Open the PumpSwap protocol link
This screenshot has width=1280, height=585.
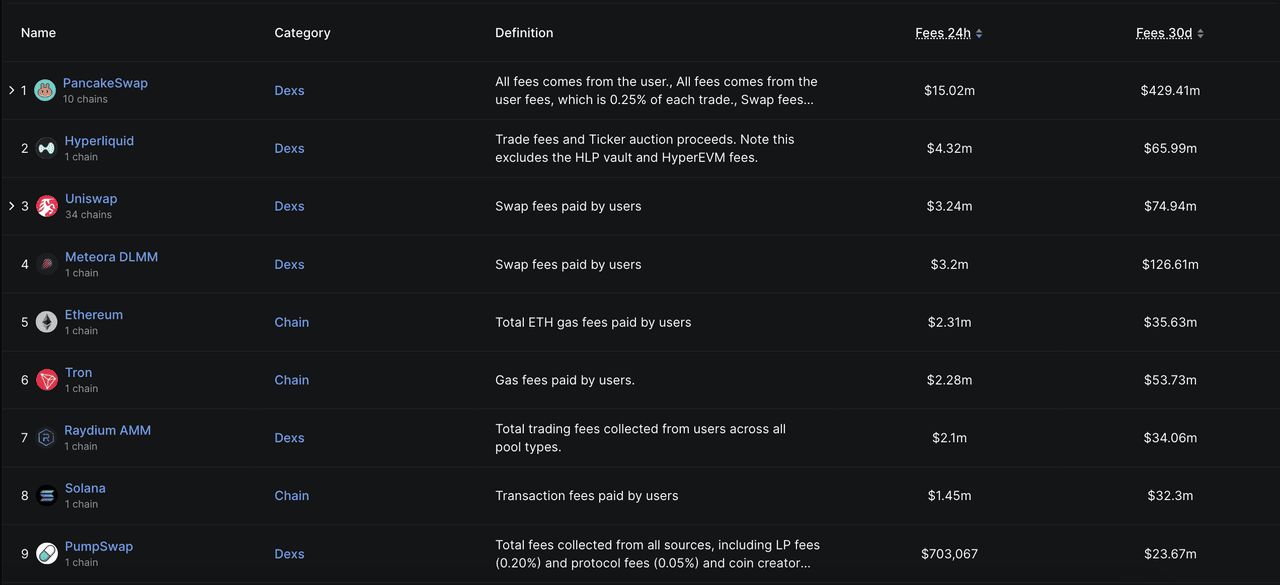98,546
